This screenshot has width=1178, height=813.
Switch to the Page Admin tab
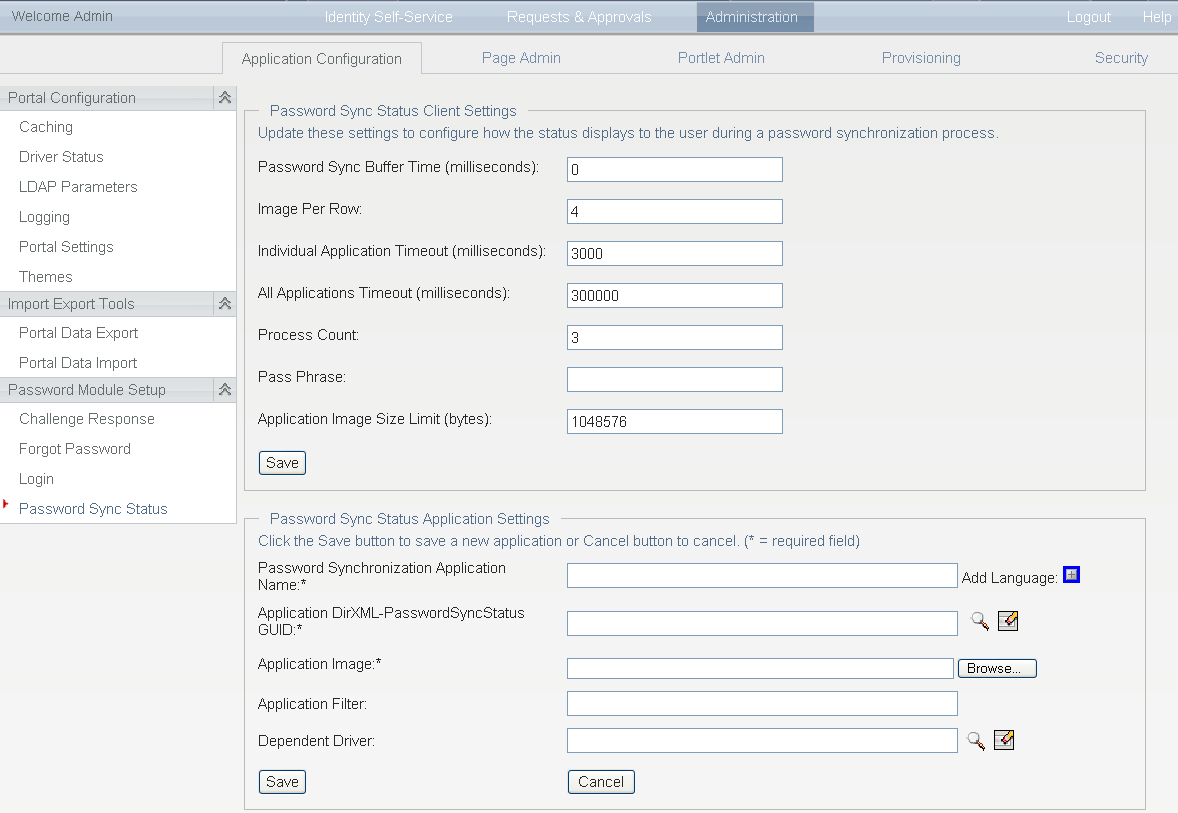pos(521,58)
